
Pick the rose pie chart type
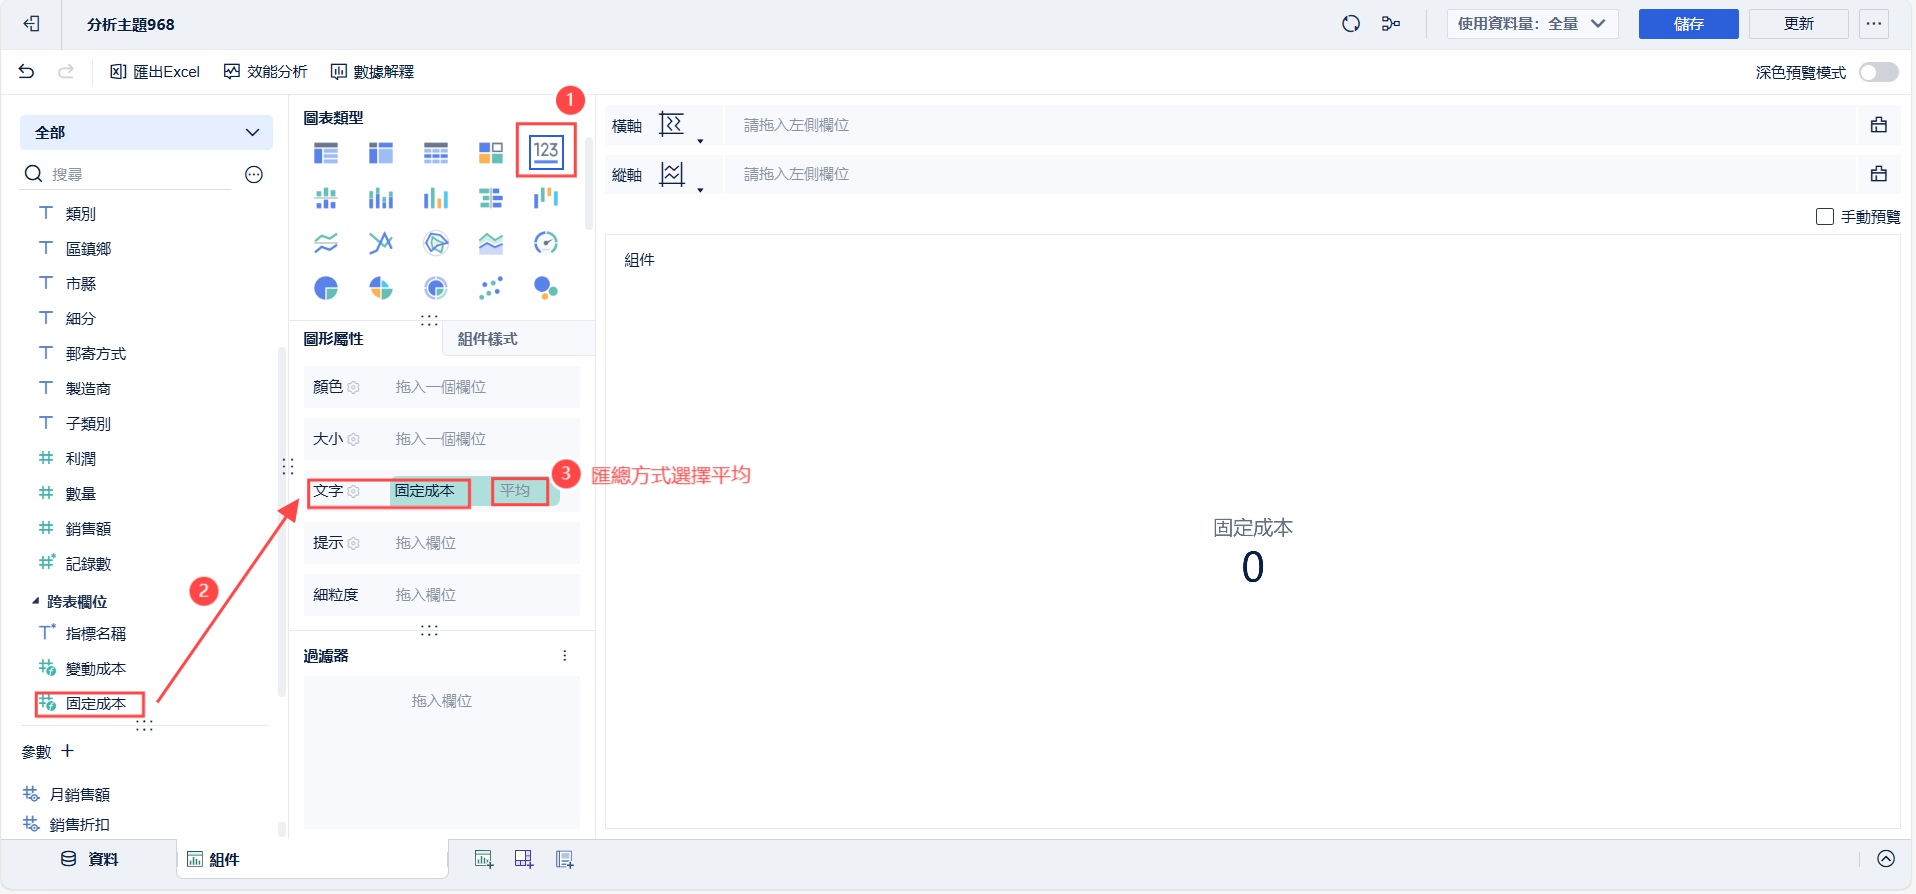(381, 288)
